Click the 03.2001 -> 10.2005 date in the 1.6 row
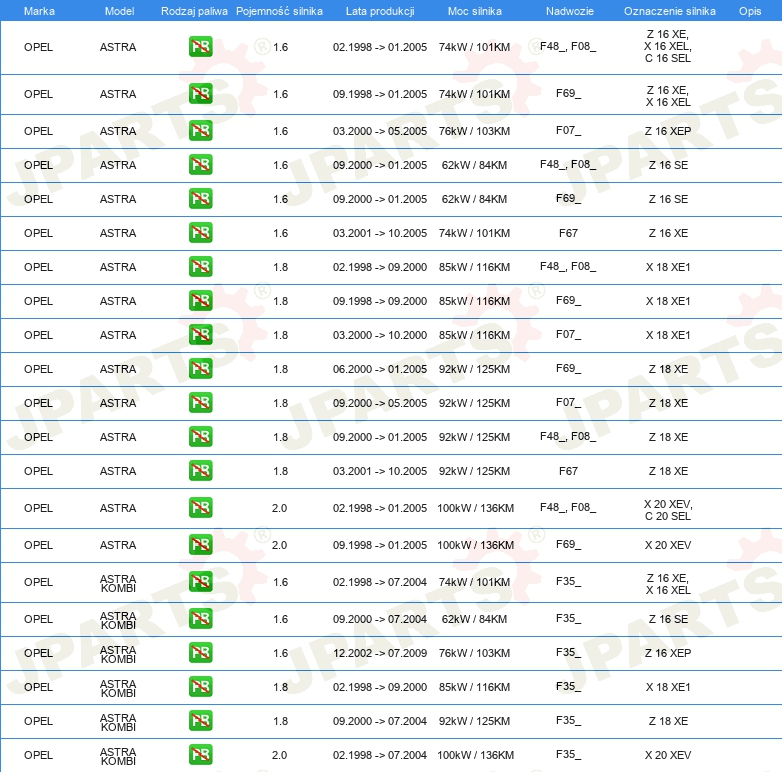This screenshot has width=782, height=772. [x=379, y=233]
